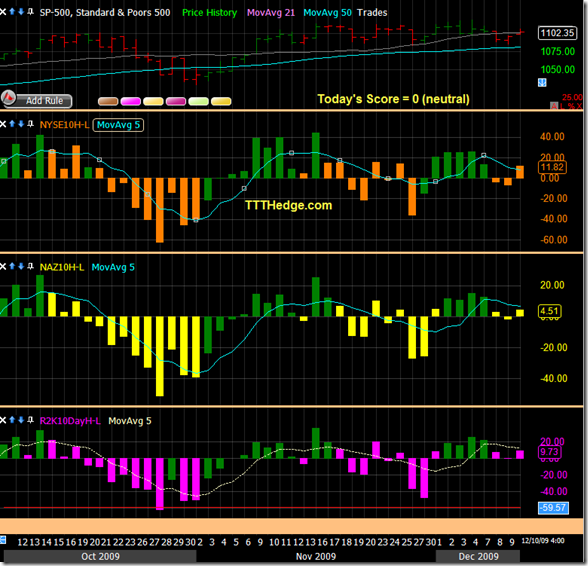588x566 pixels.
Task: Select the dark pink rule pill
Action: click(176, 101)
